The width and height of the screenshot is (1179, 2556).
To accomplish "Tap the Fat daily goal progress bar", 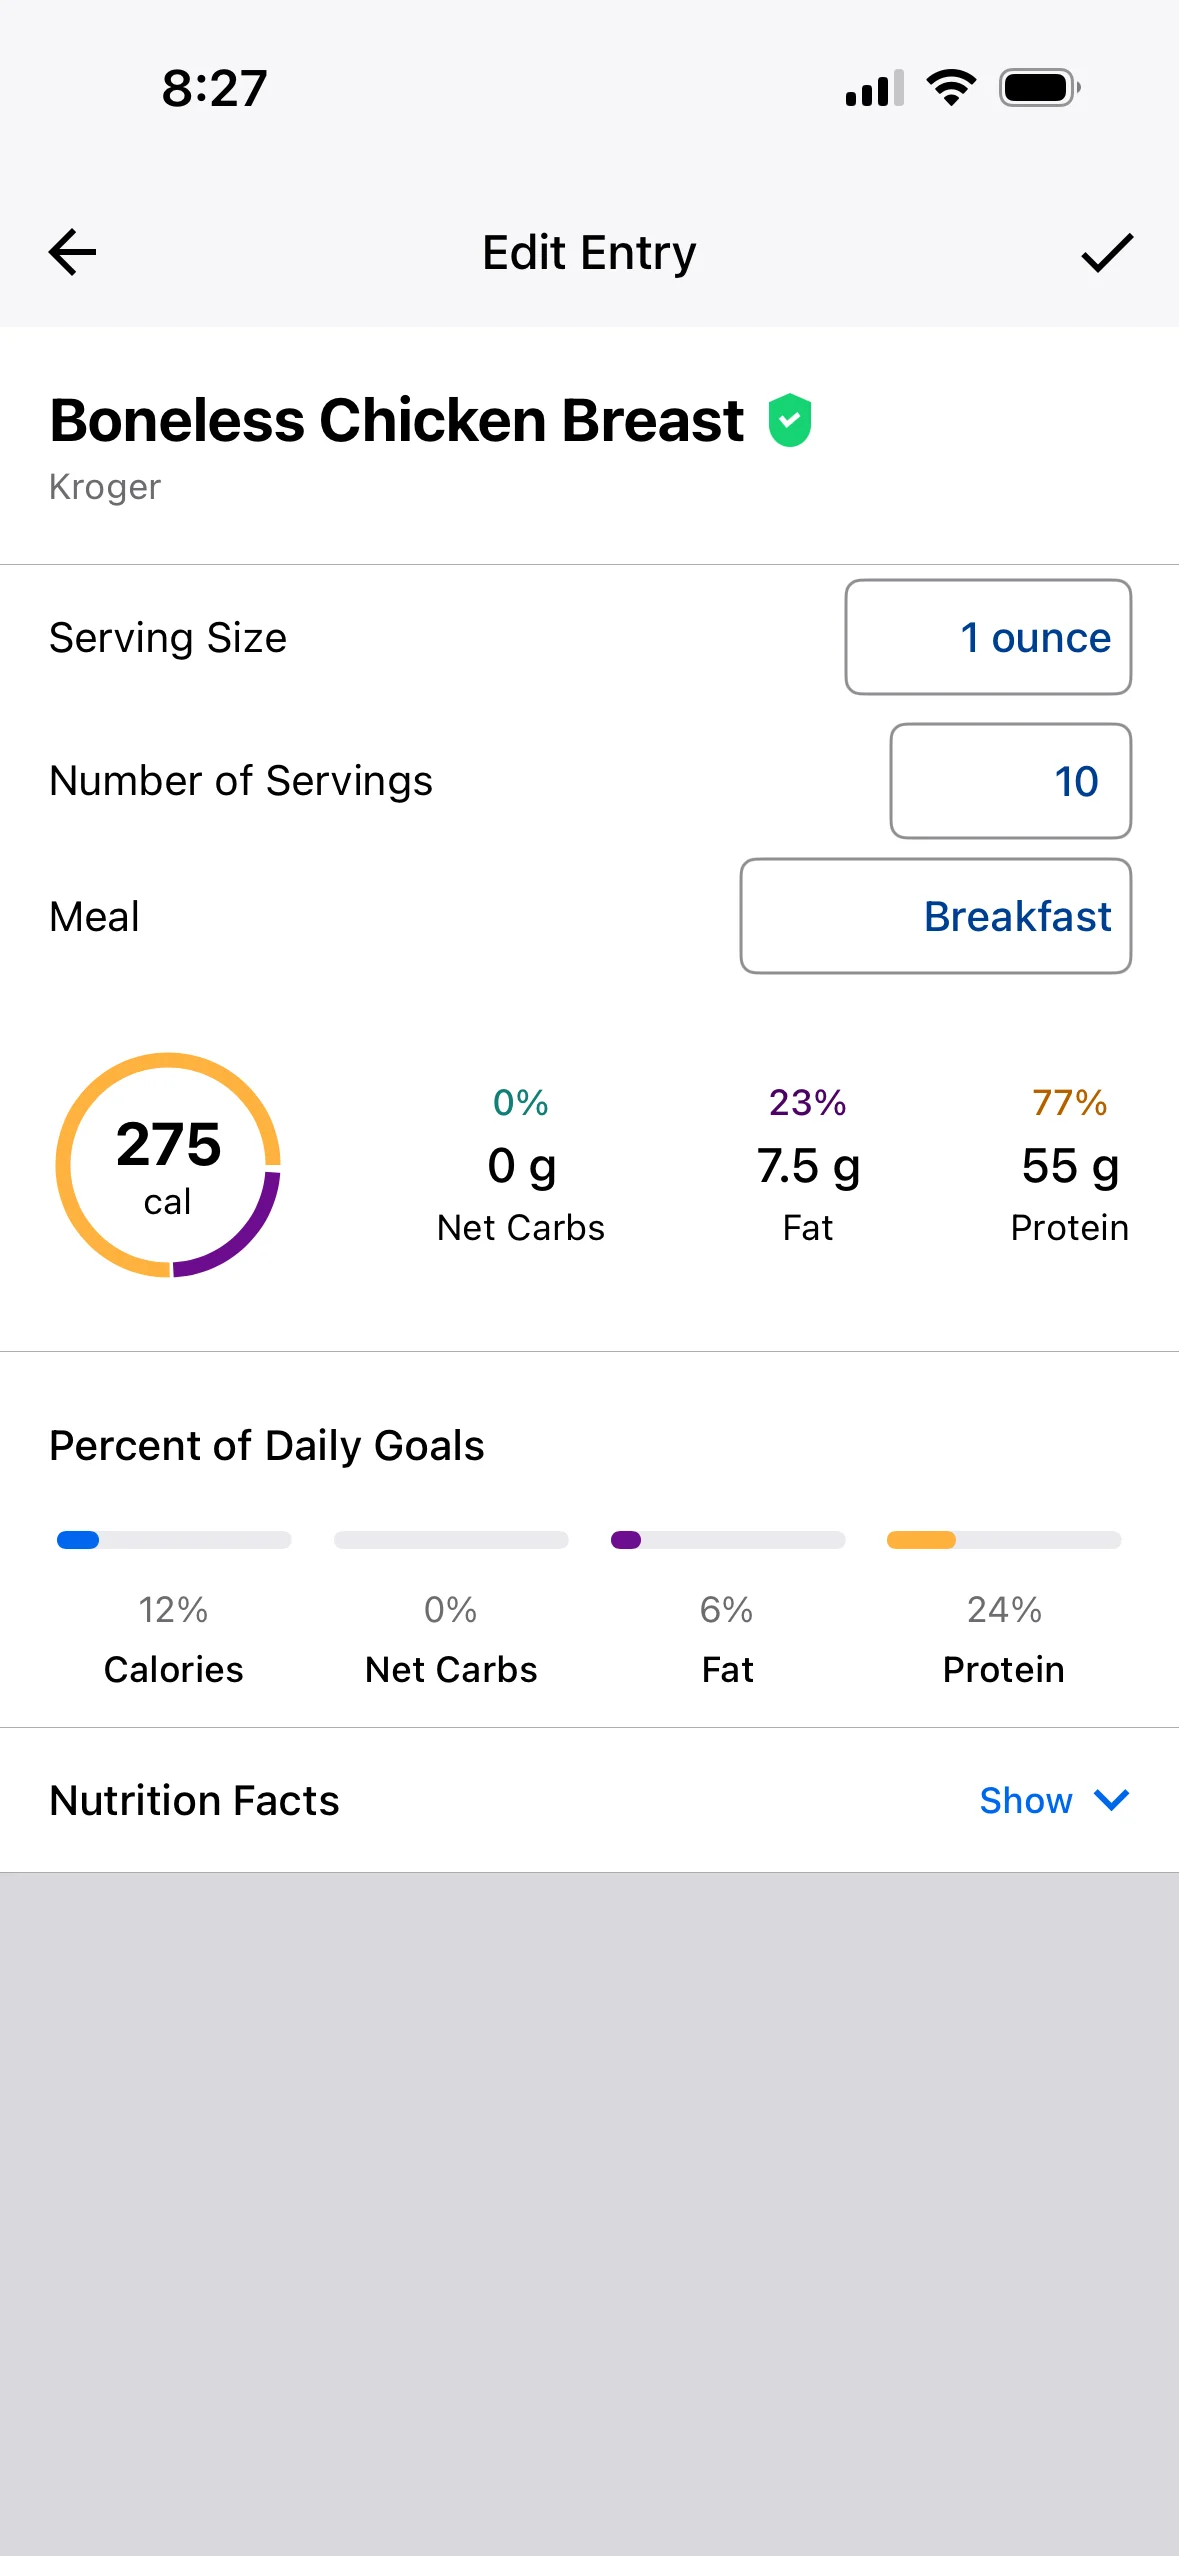I will pos(728,1540).
